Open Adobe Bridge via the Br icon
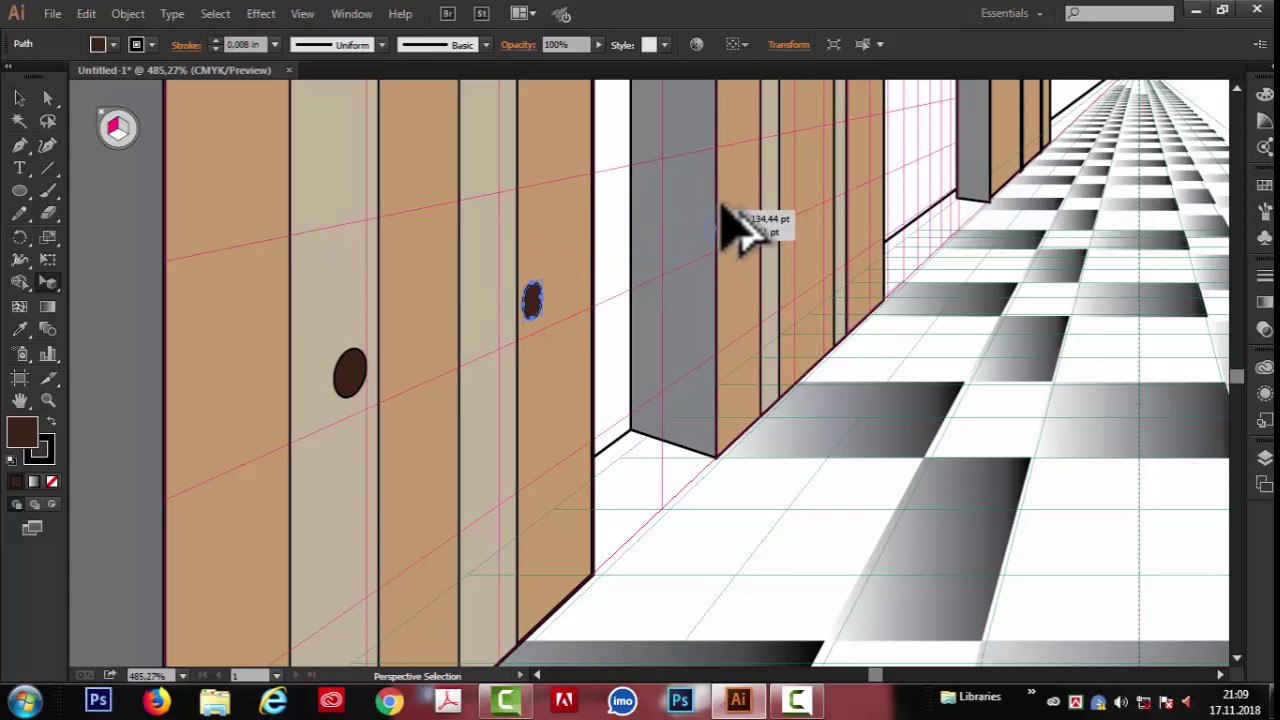 [448, 14]
